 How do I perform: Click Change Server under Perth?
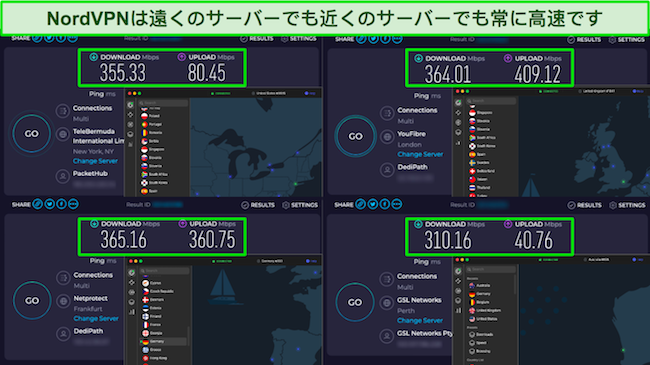pos(420,321)
